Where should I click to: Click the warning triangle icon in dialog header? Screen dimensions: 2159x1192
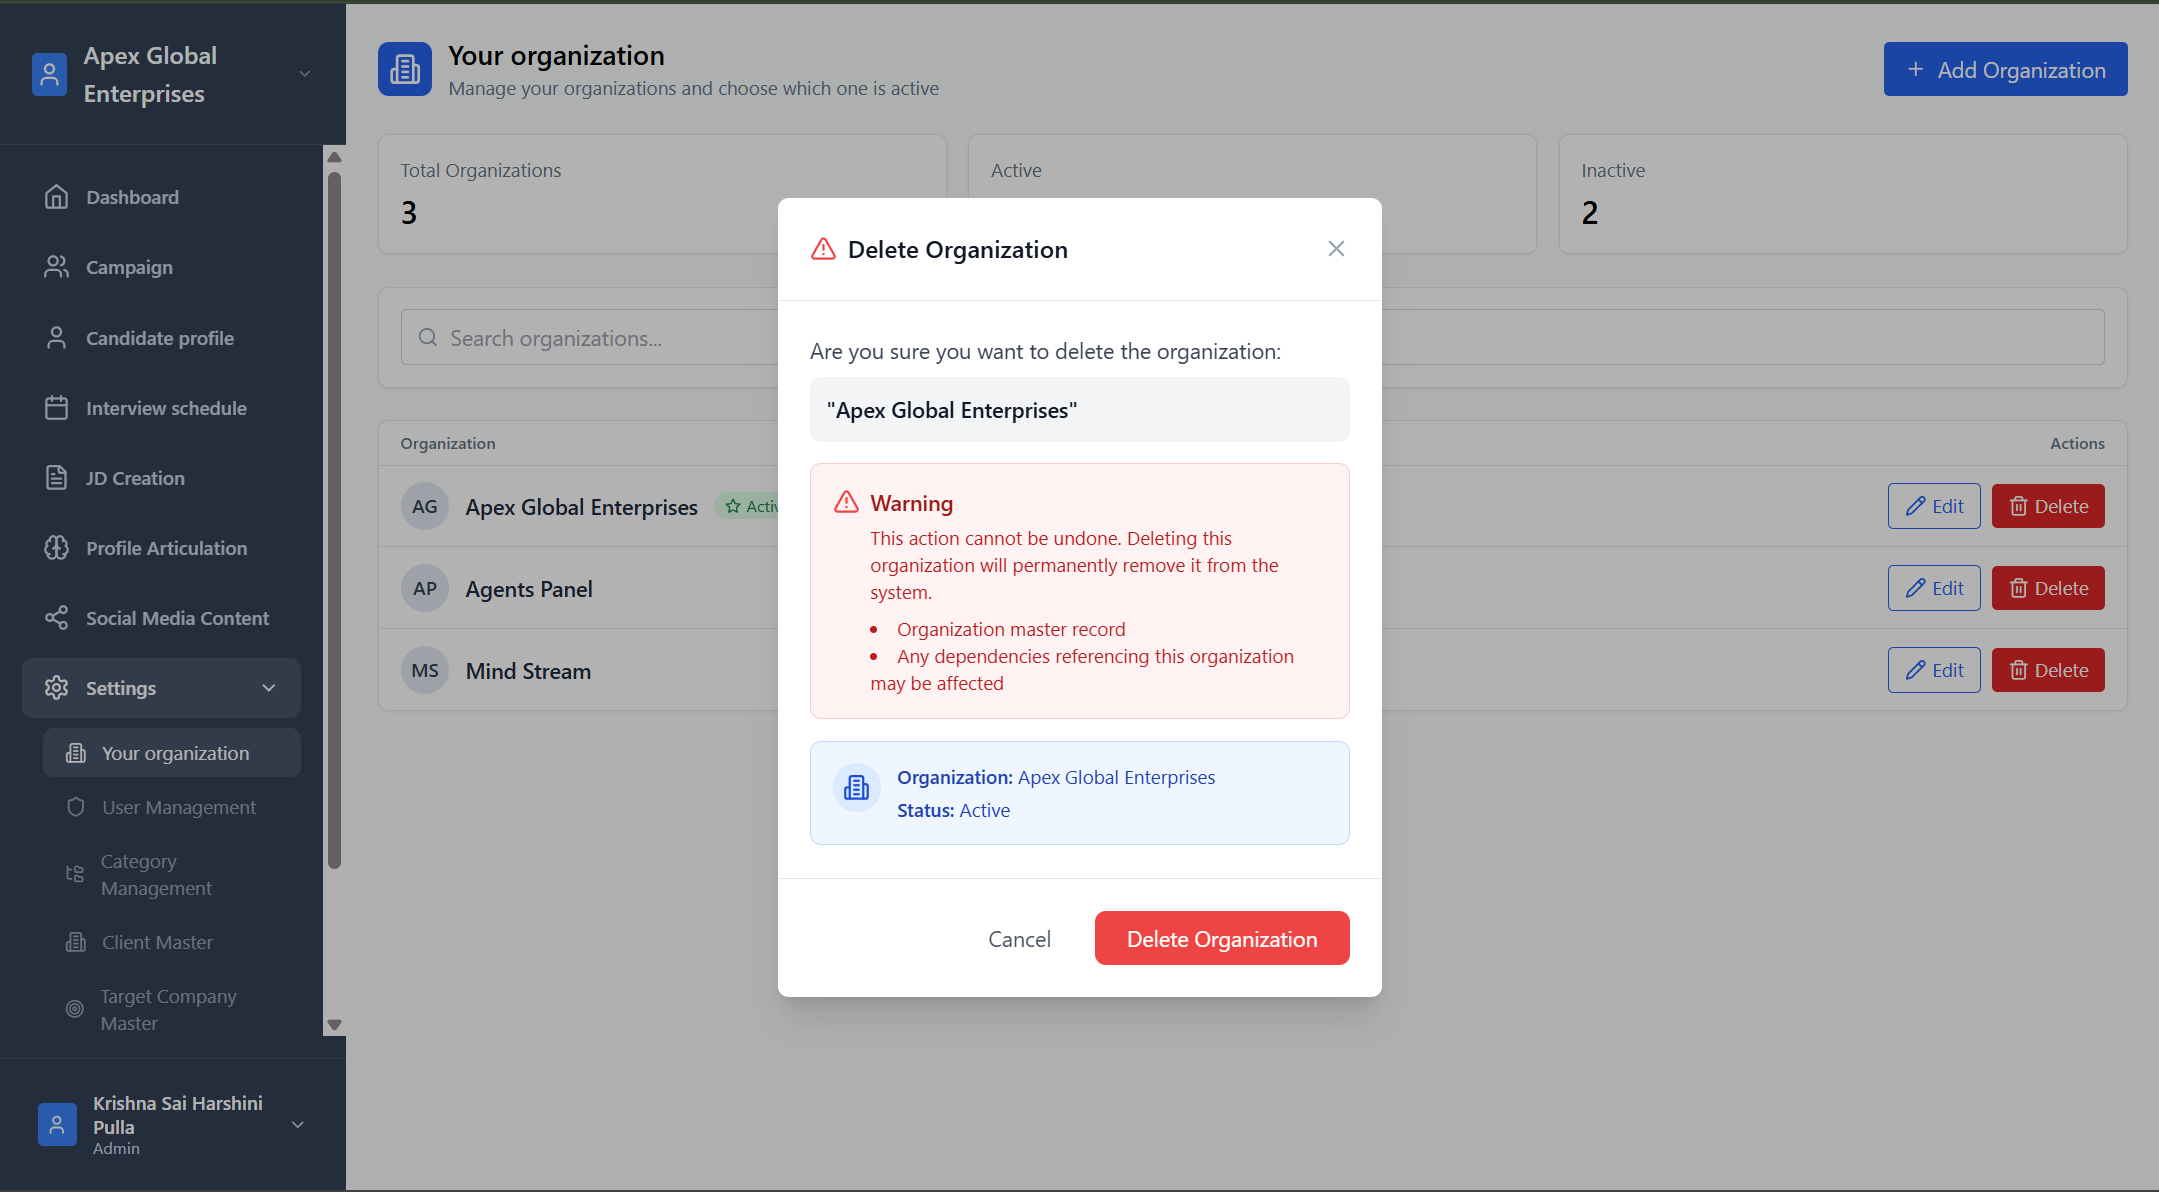click(823, 249)
